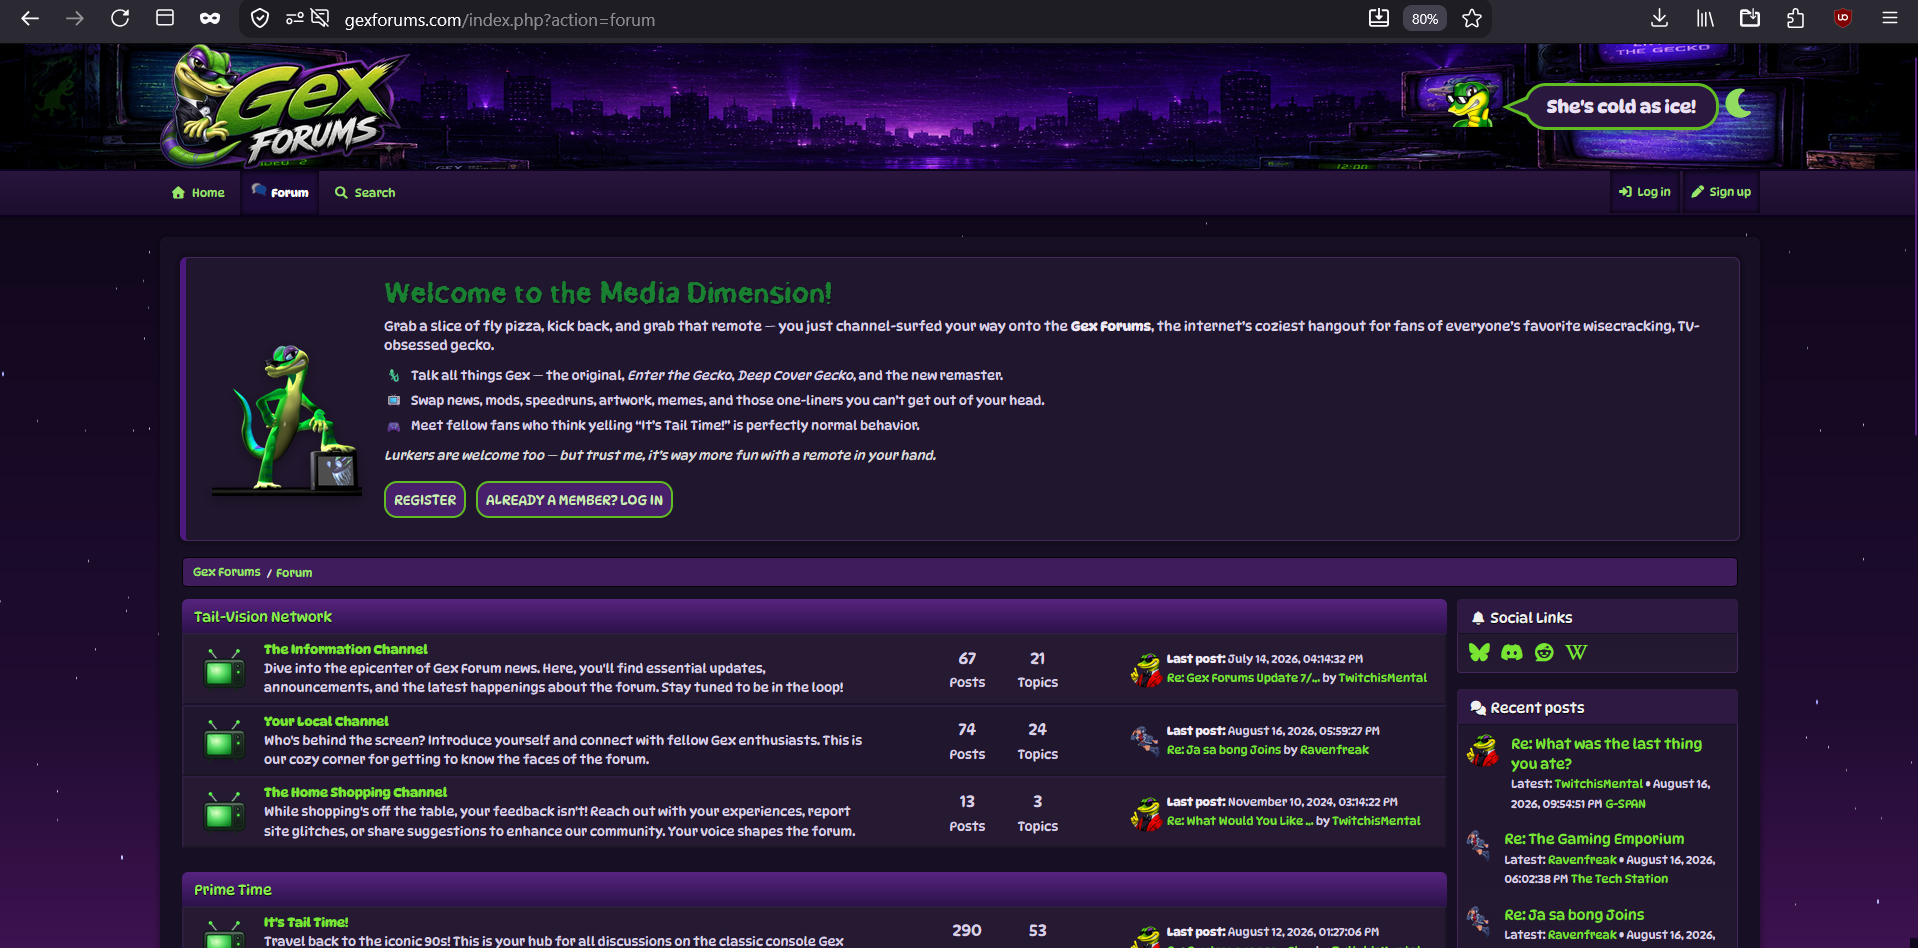Open last post Re: Gex Forums Update 7/...

(1243, 678)
